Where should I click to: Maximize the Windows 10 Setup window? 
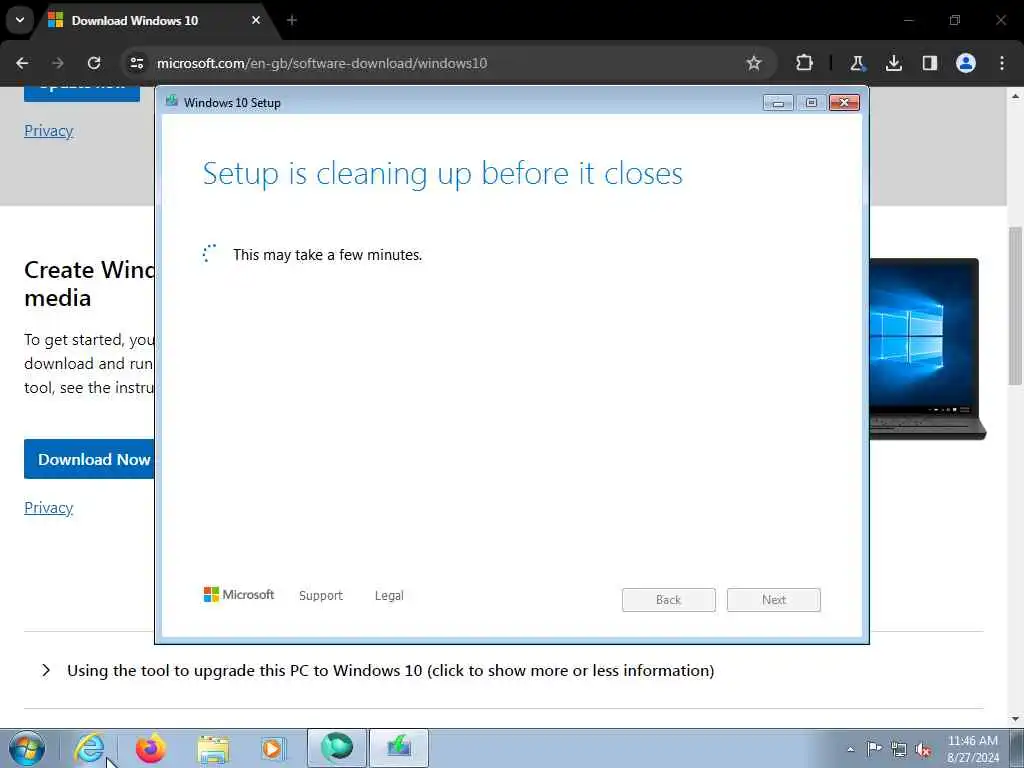(811, 103)
